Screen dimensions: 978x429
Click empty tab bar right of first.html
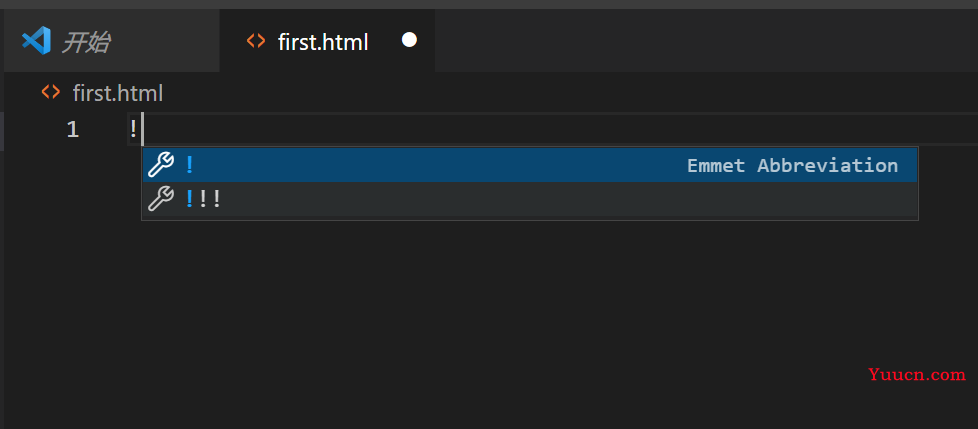pyautogui.click(x=706, y=41)
